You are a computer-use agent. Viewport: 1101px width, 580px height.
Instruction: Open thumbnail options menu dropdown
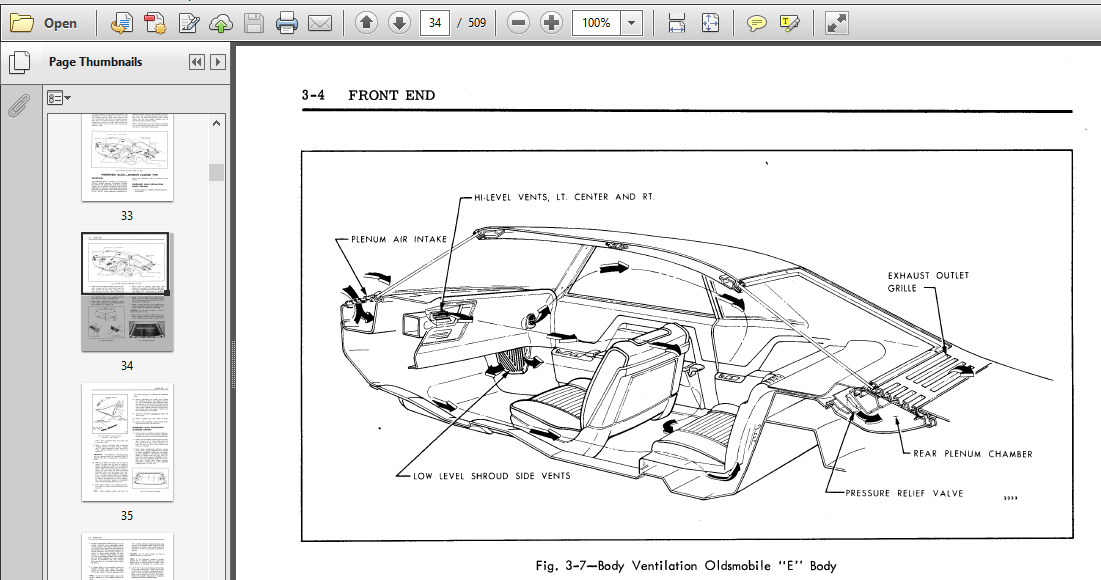pyautogui.click(x=59, y=98)
